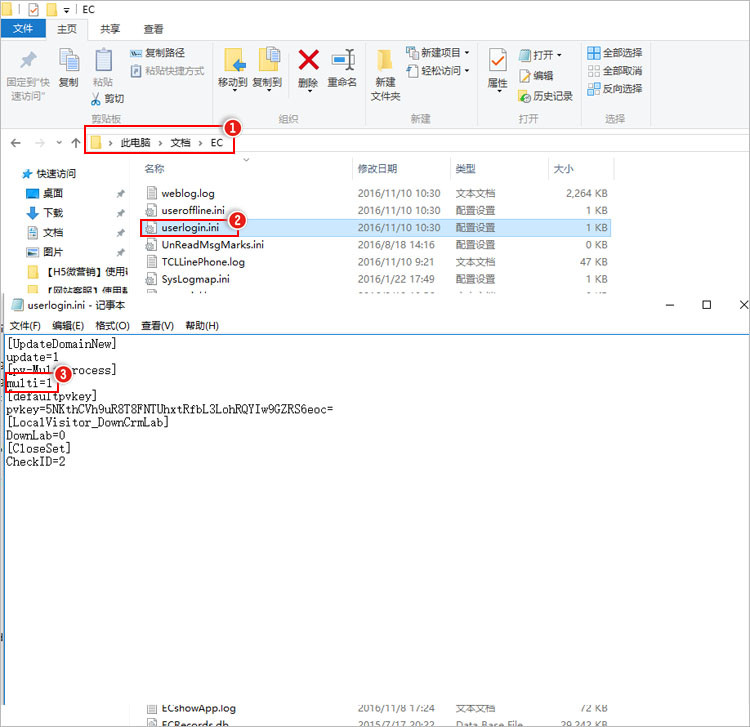Switch to the Share (共享) tab

coord(110,29)
